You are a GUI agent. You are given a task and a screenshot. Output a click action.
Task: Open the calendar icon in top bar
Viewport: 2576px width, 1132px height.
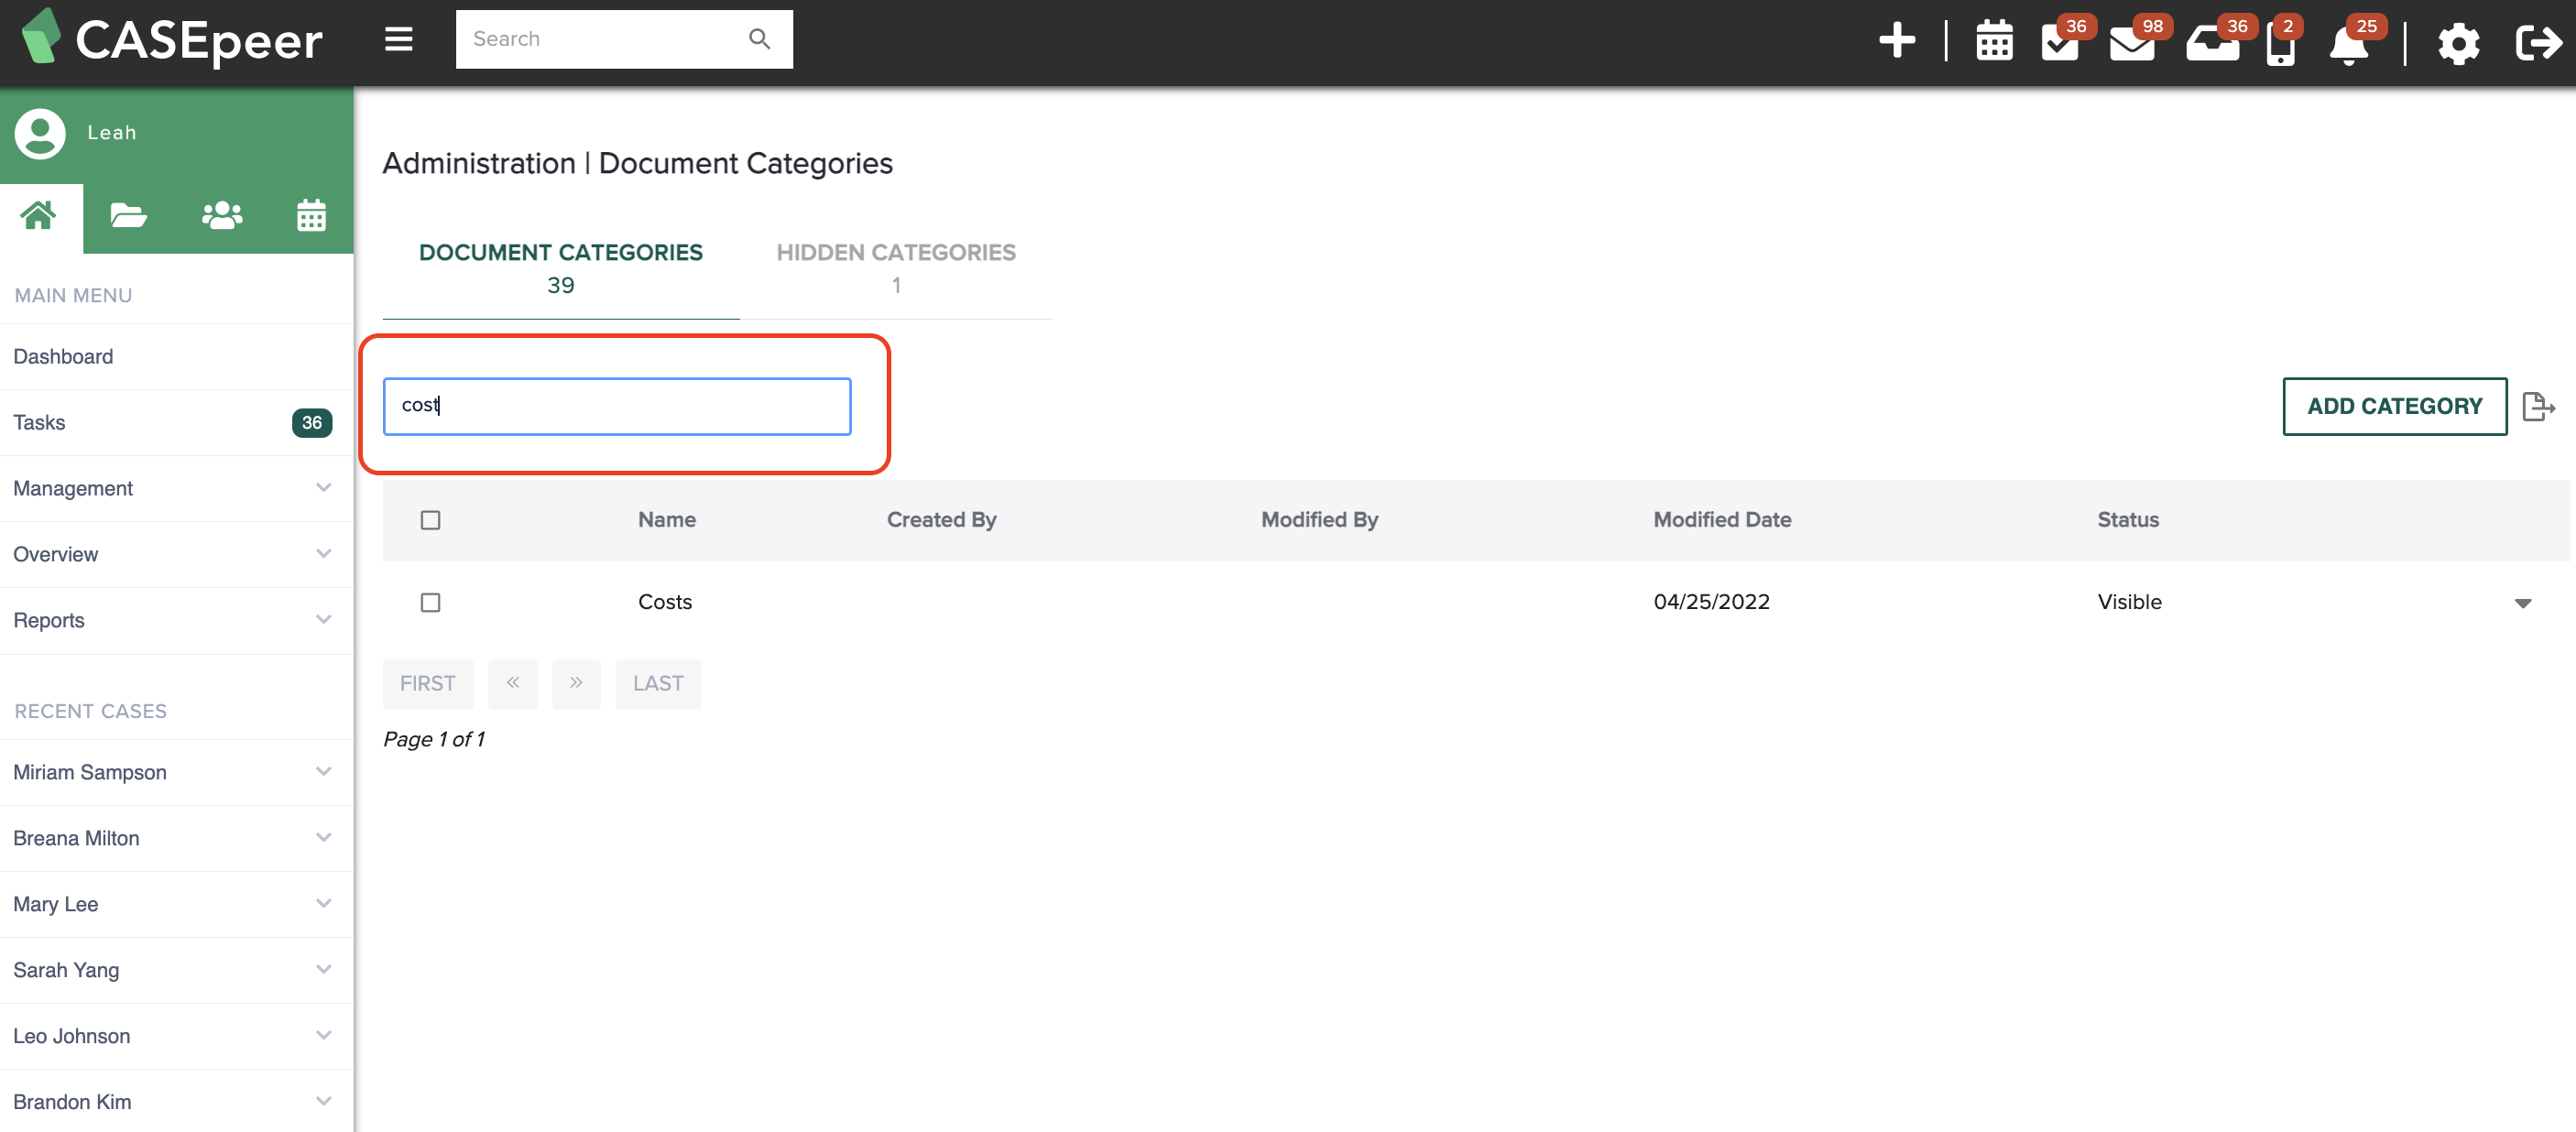click(1994, 42)
